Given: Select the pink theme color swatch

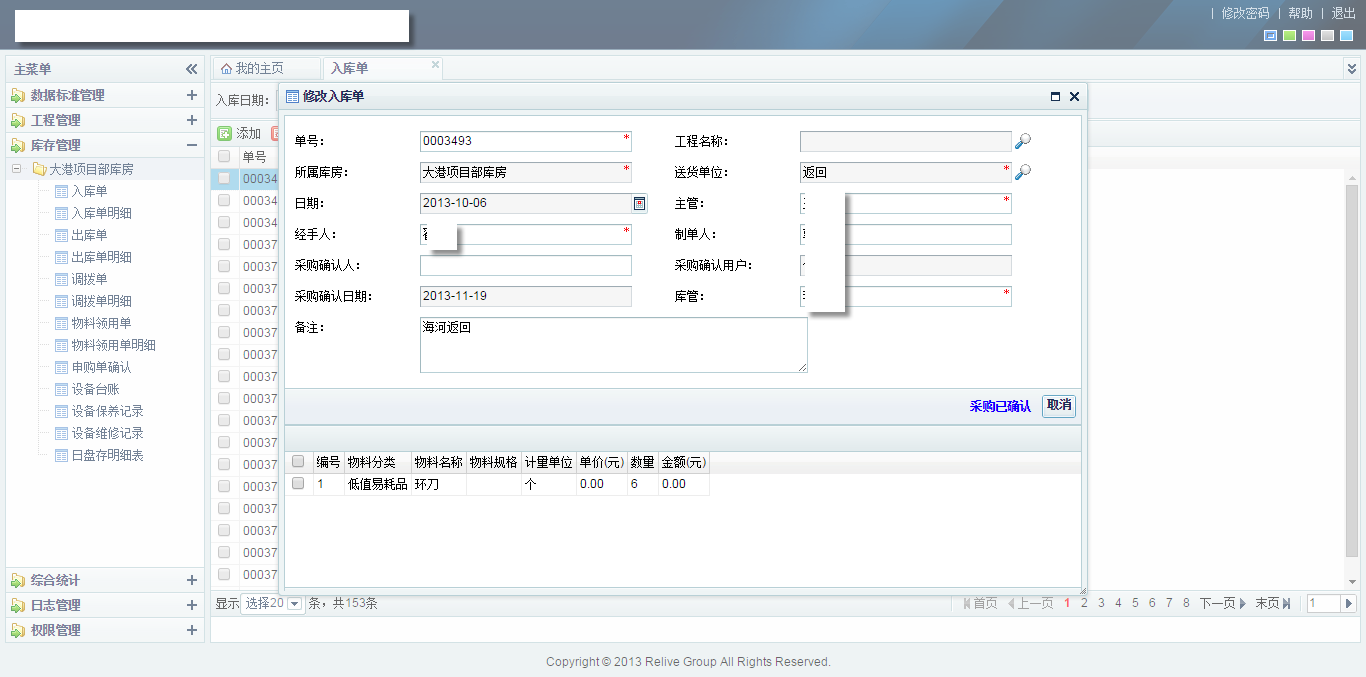Looking at the screenshot, I should (1308, 36).
